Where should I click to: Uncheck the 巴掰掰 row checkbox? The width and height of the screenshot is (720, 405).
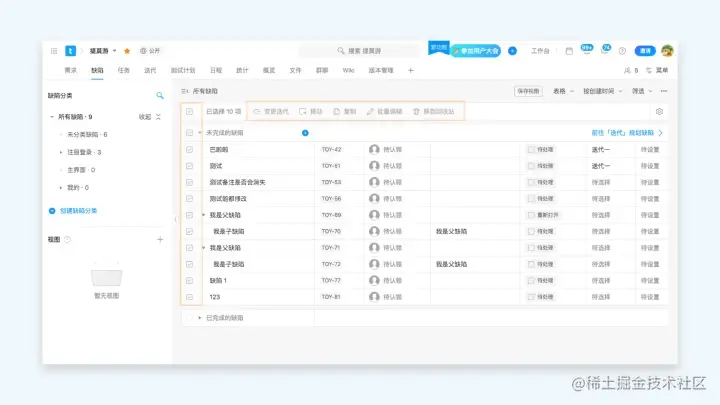[190, 150]
